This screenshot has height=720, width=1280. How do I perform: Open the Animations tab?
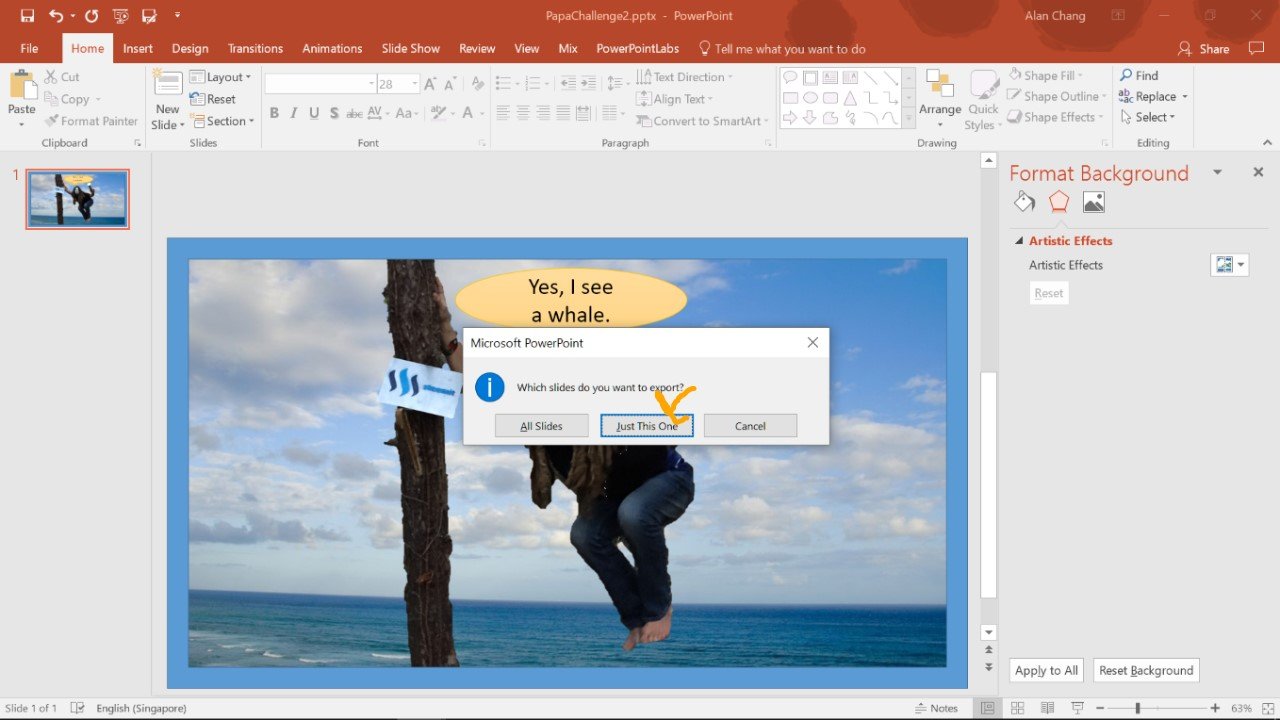[332, 48]
